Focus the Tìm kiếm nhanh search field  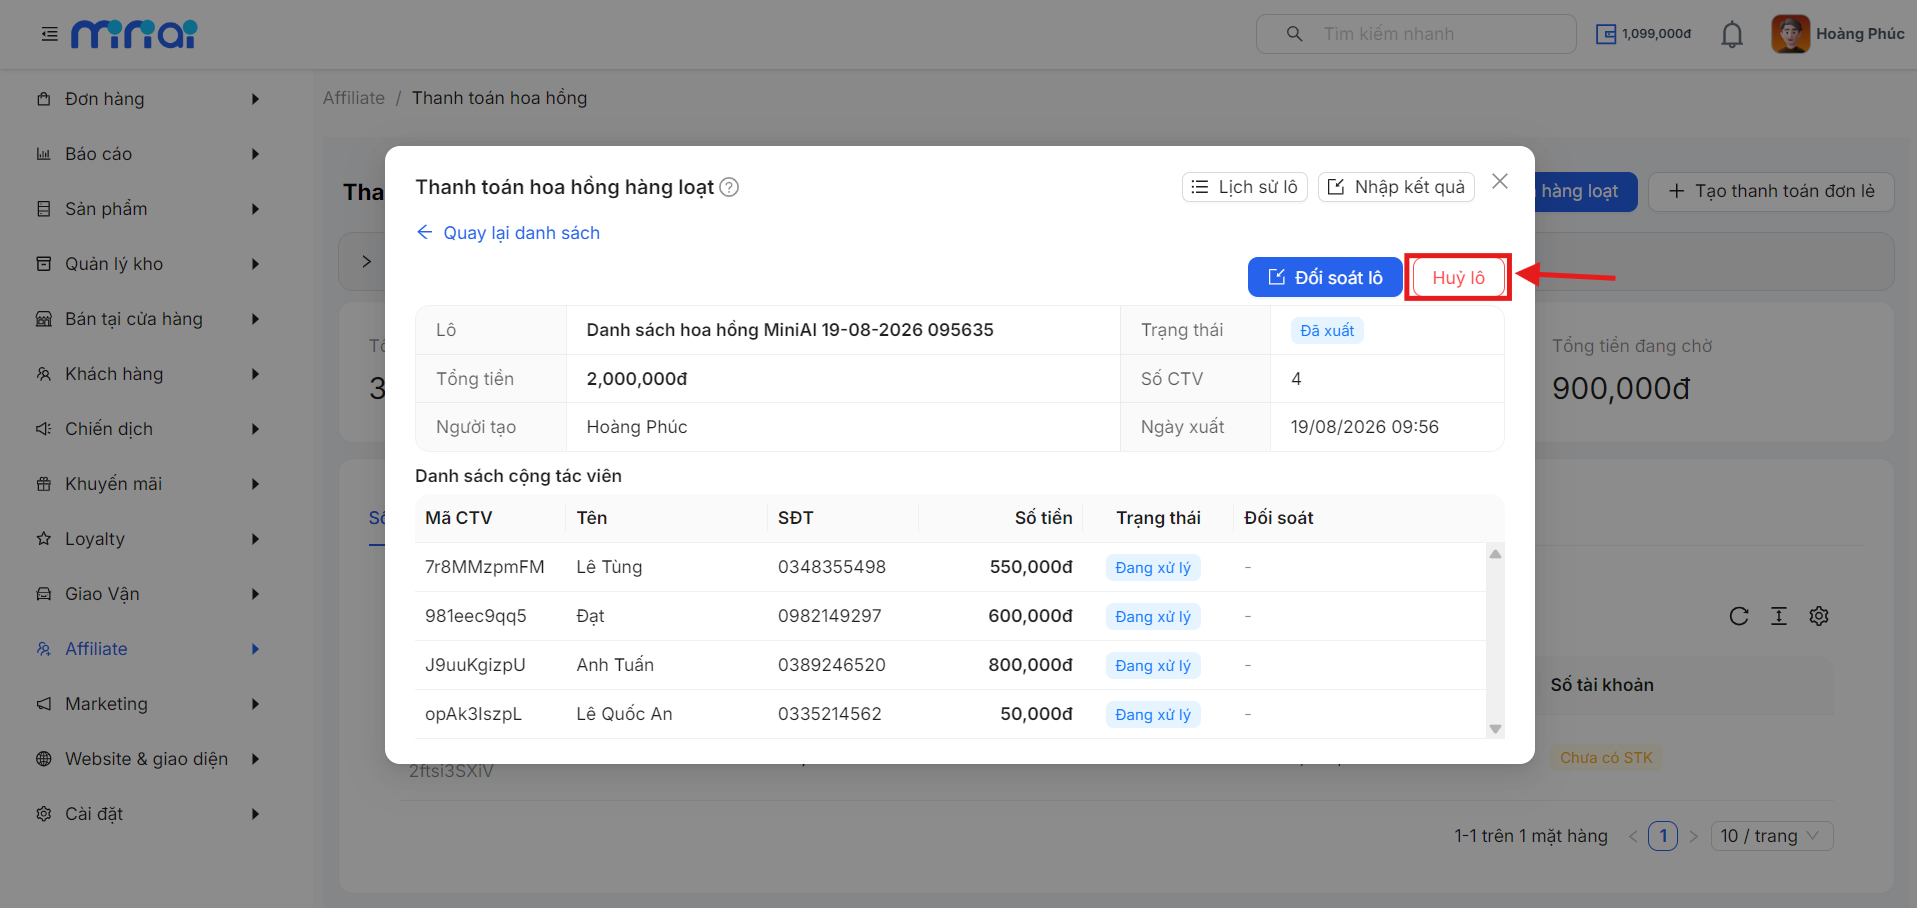coord(1416,34)
